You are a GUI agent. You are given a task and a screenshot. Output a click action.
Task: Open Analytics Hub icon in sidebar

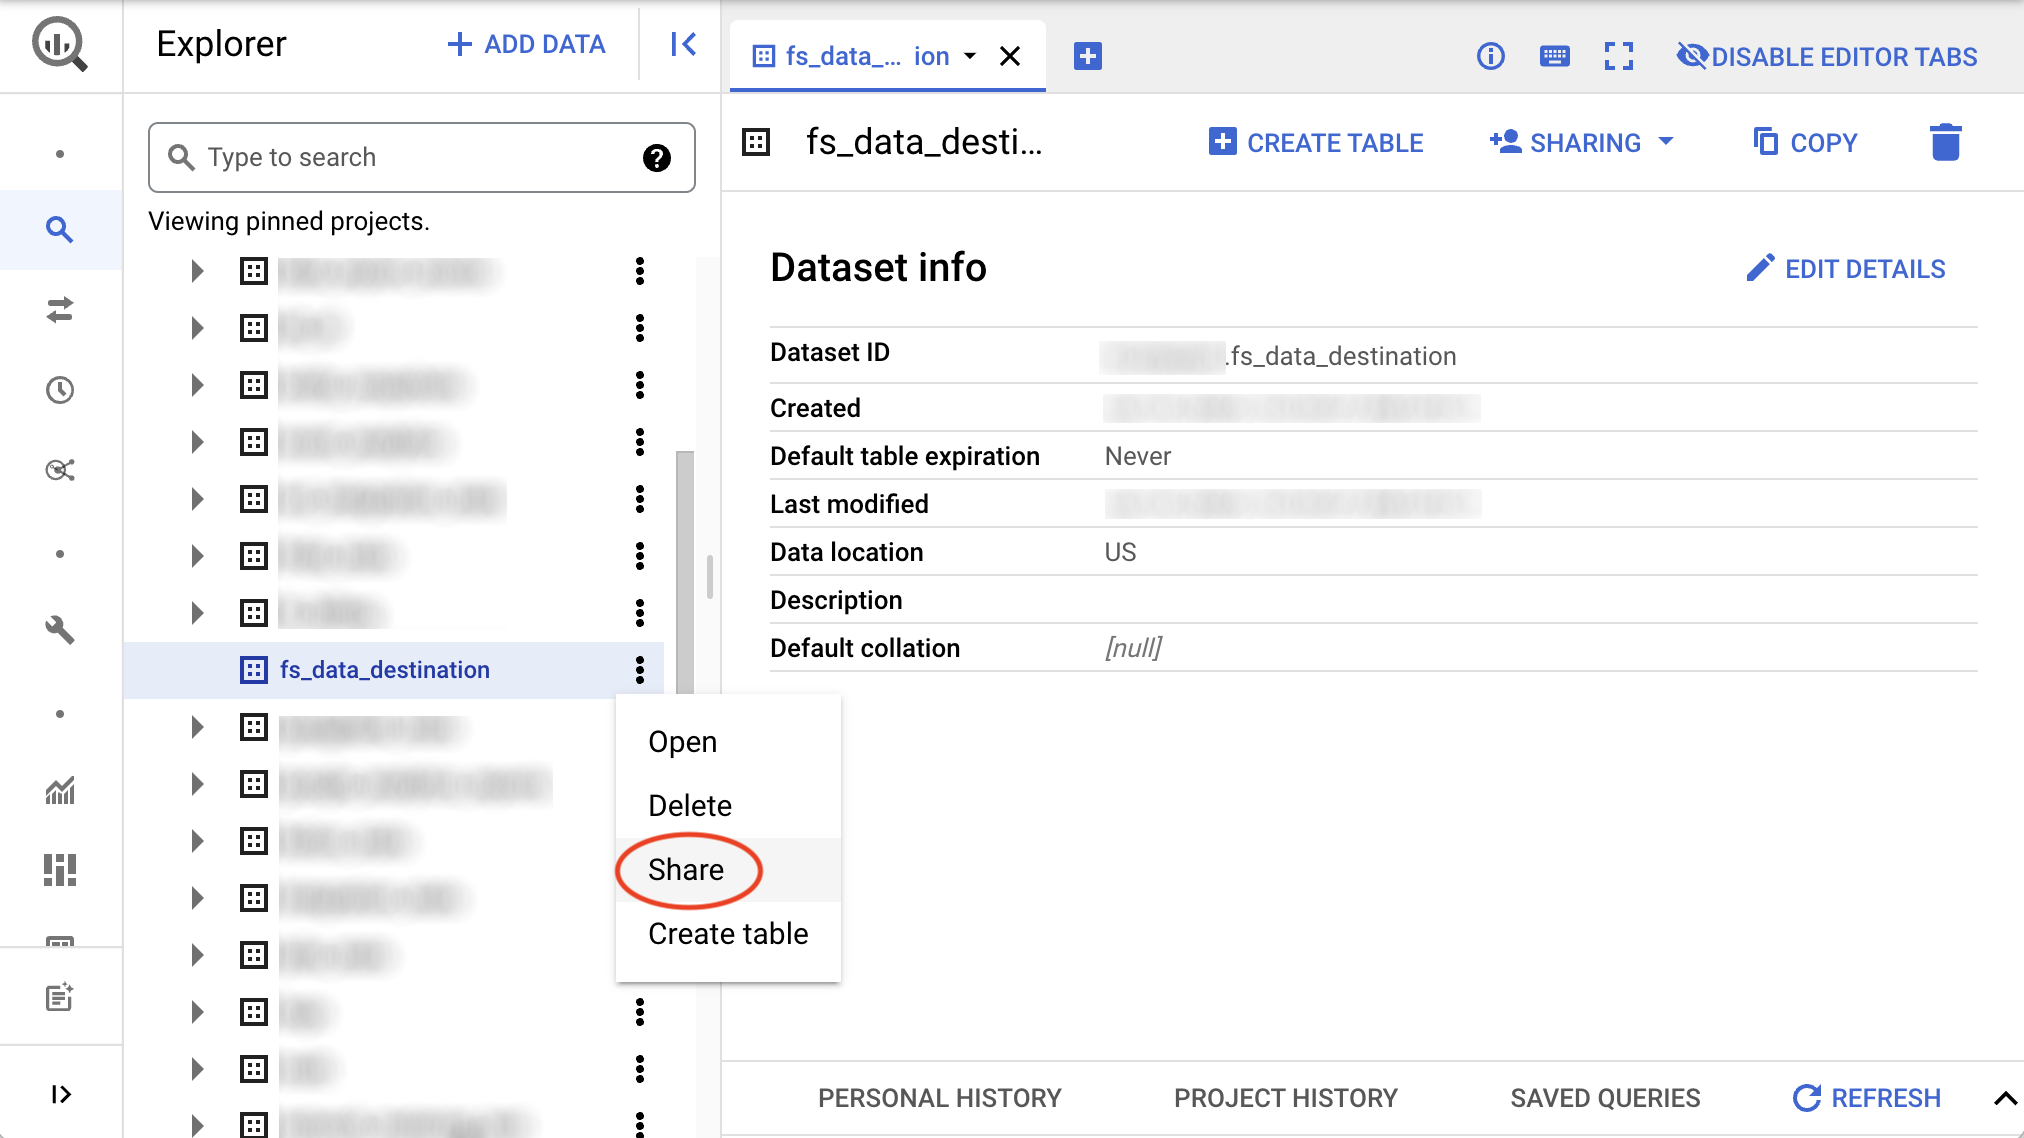coord(60,470)
